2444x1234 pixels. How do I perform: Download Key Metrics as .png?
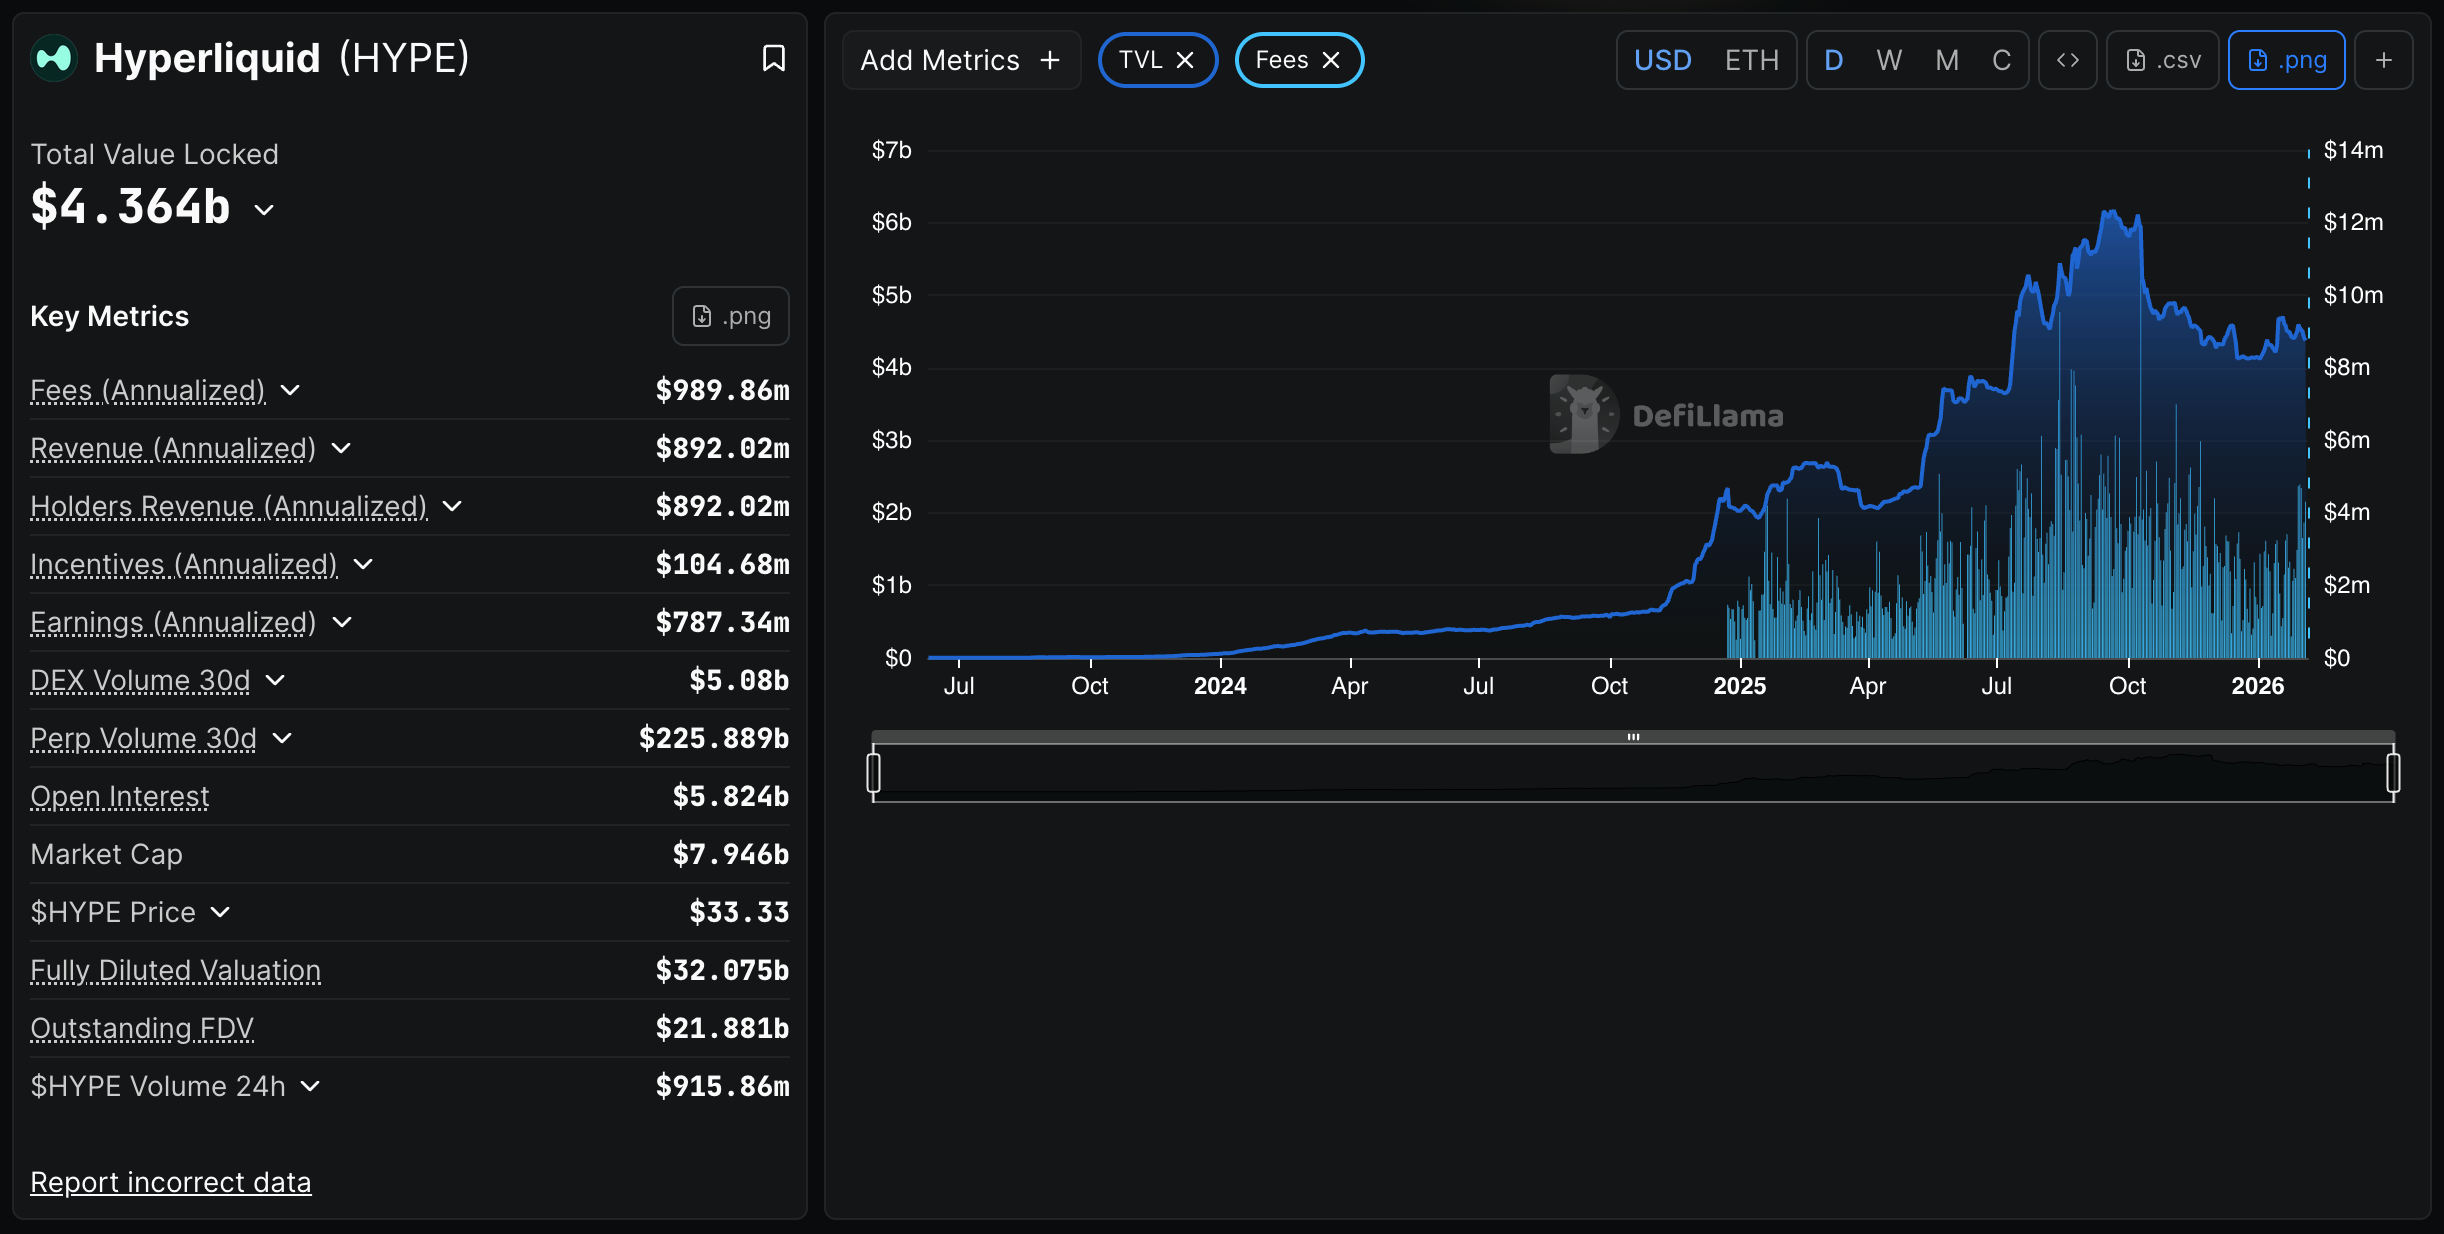point(731,316)
